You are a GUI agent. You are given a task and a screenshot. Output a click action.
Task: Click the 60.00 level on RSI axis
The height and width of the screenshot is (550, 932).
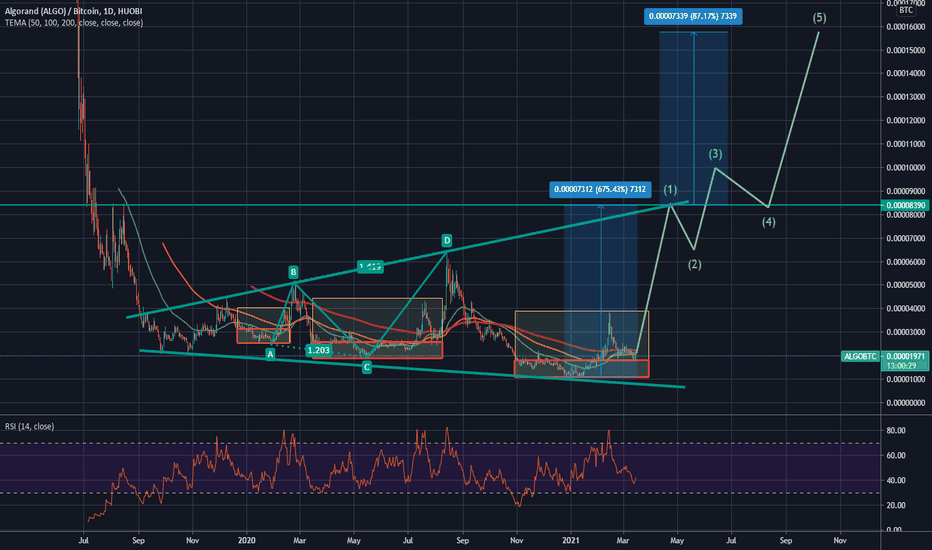pos(896,455)
